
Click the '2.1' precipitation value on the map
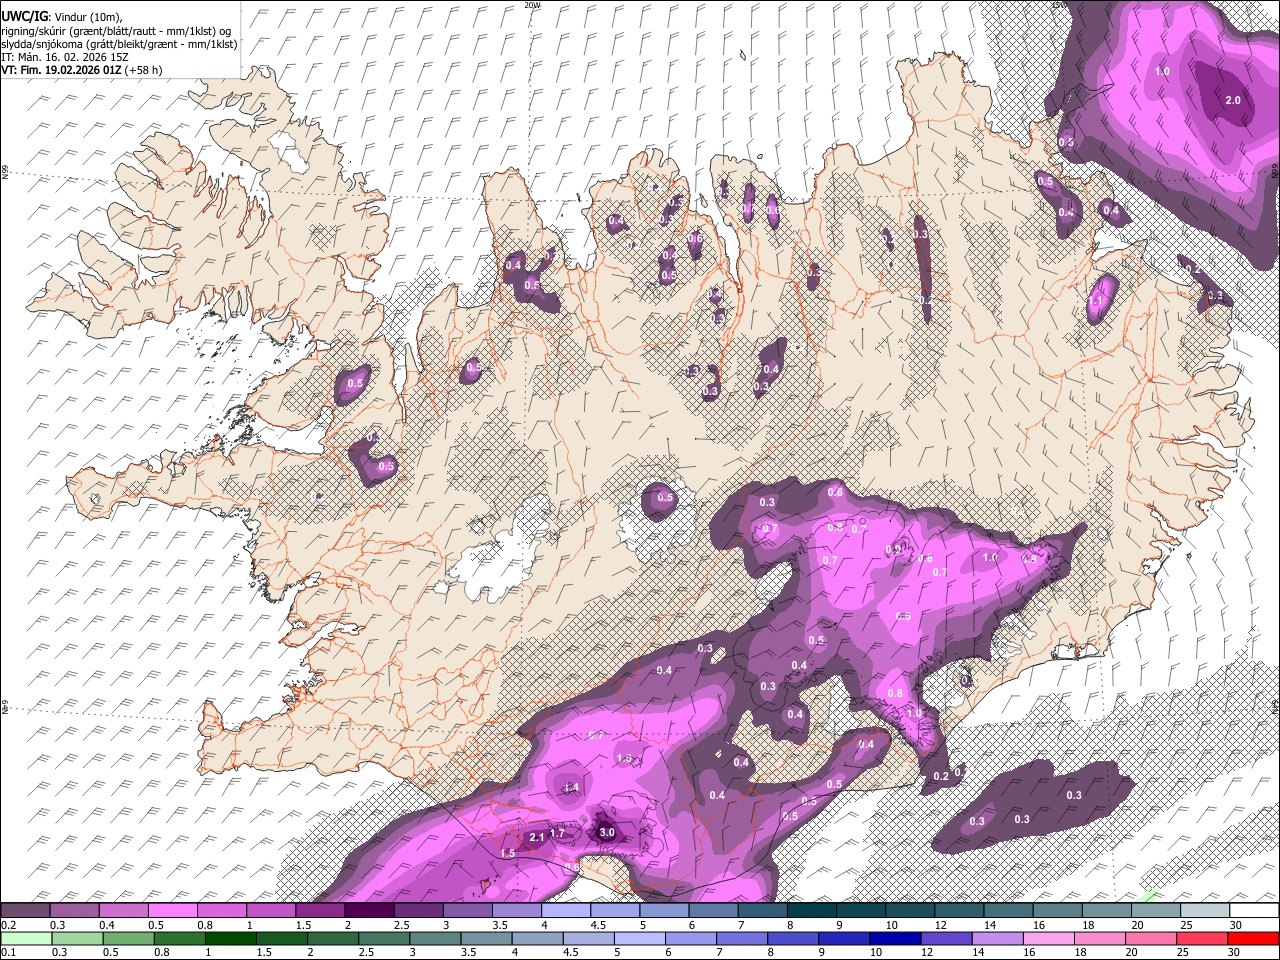pyautogui.click(x=537, y=837)
